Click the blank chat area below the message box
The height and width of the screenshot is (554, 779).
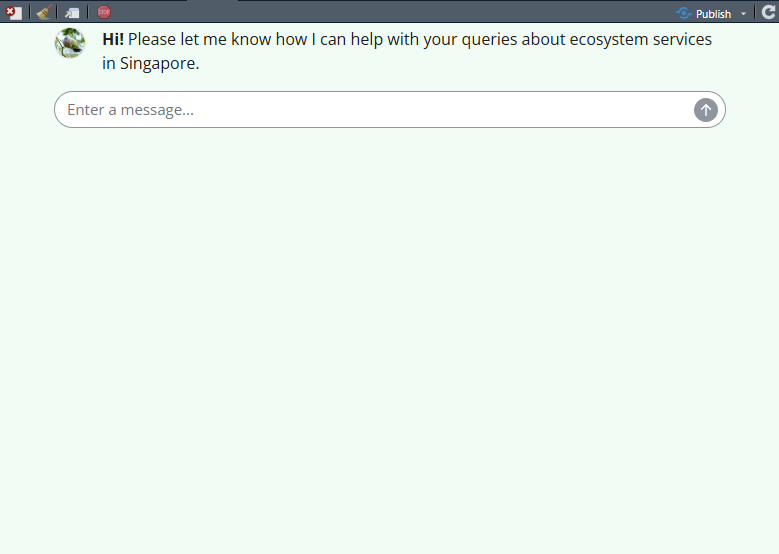pyautogui.click(x=390, y=330)
